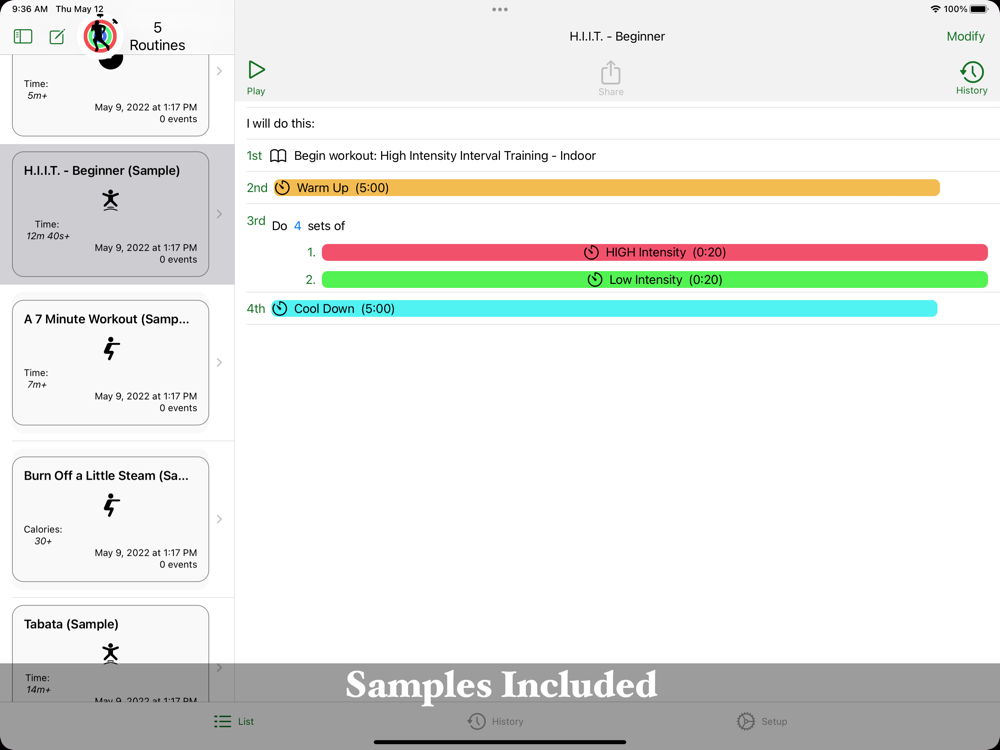Click the Wi-Fi status icon
The width and height of the screenshot is (1000, 750).
[936, 9]
